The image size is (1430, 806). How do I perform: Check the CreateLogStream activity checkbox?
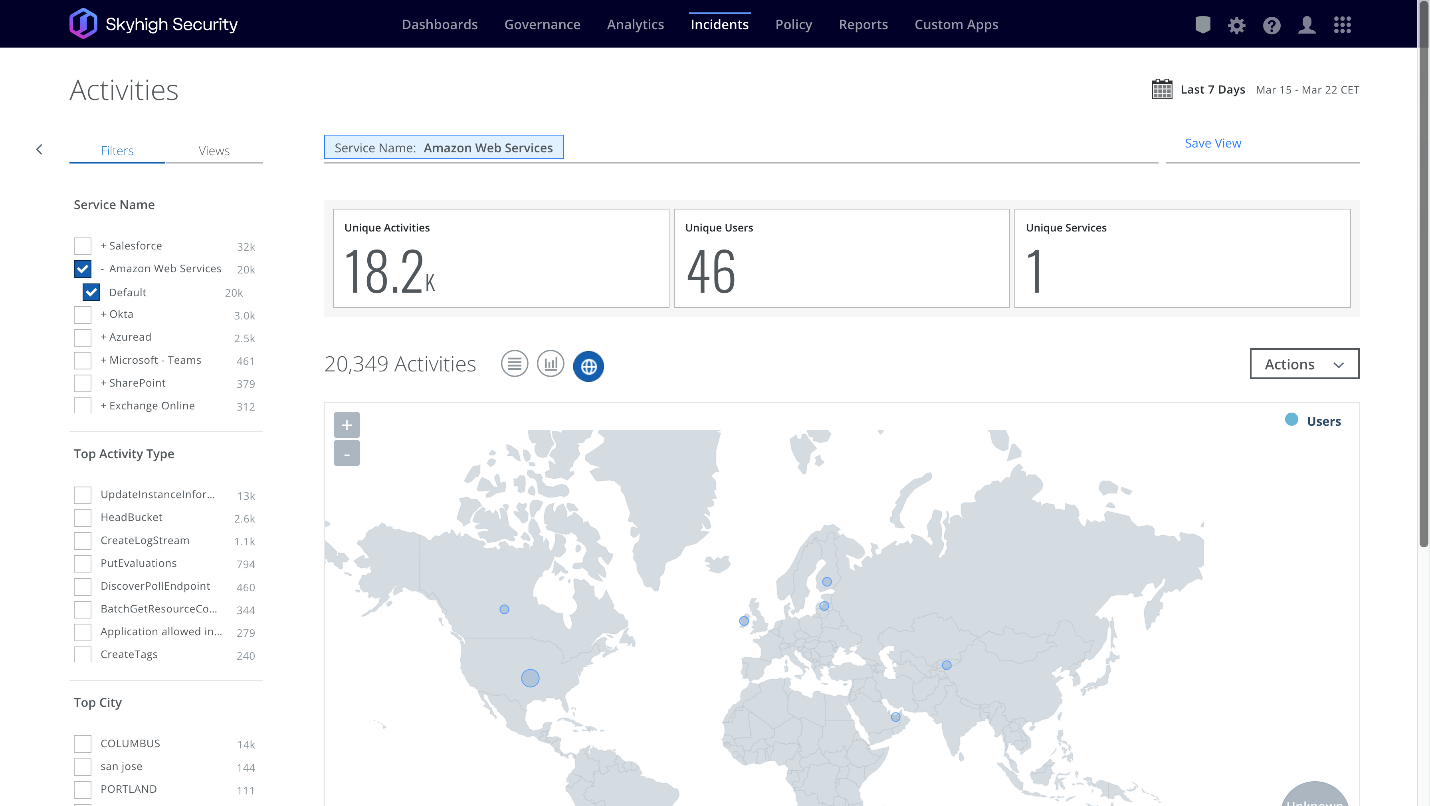pos(83,541)
